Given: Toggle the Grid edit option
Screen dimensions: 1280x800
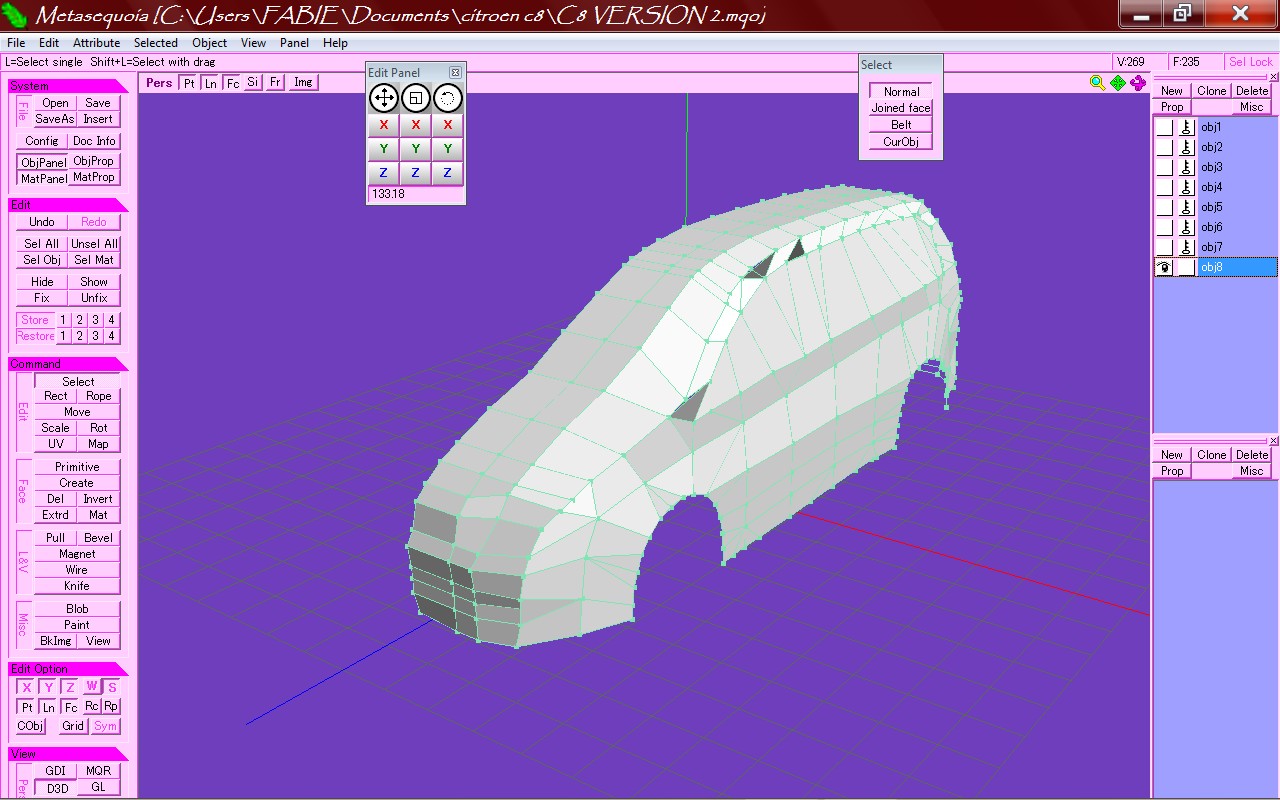Looking at the screenshot, I should coord(73,726).
